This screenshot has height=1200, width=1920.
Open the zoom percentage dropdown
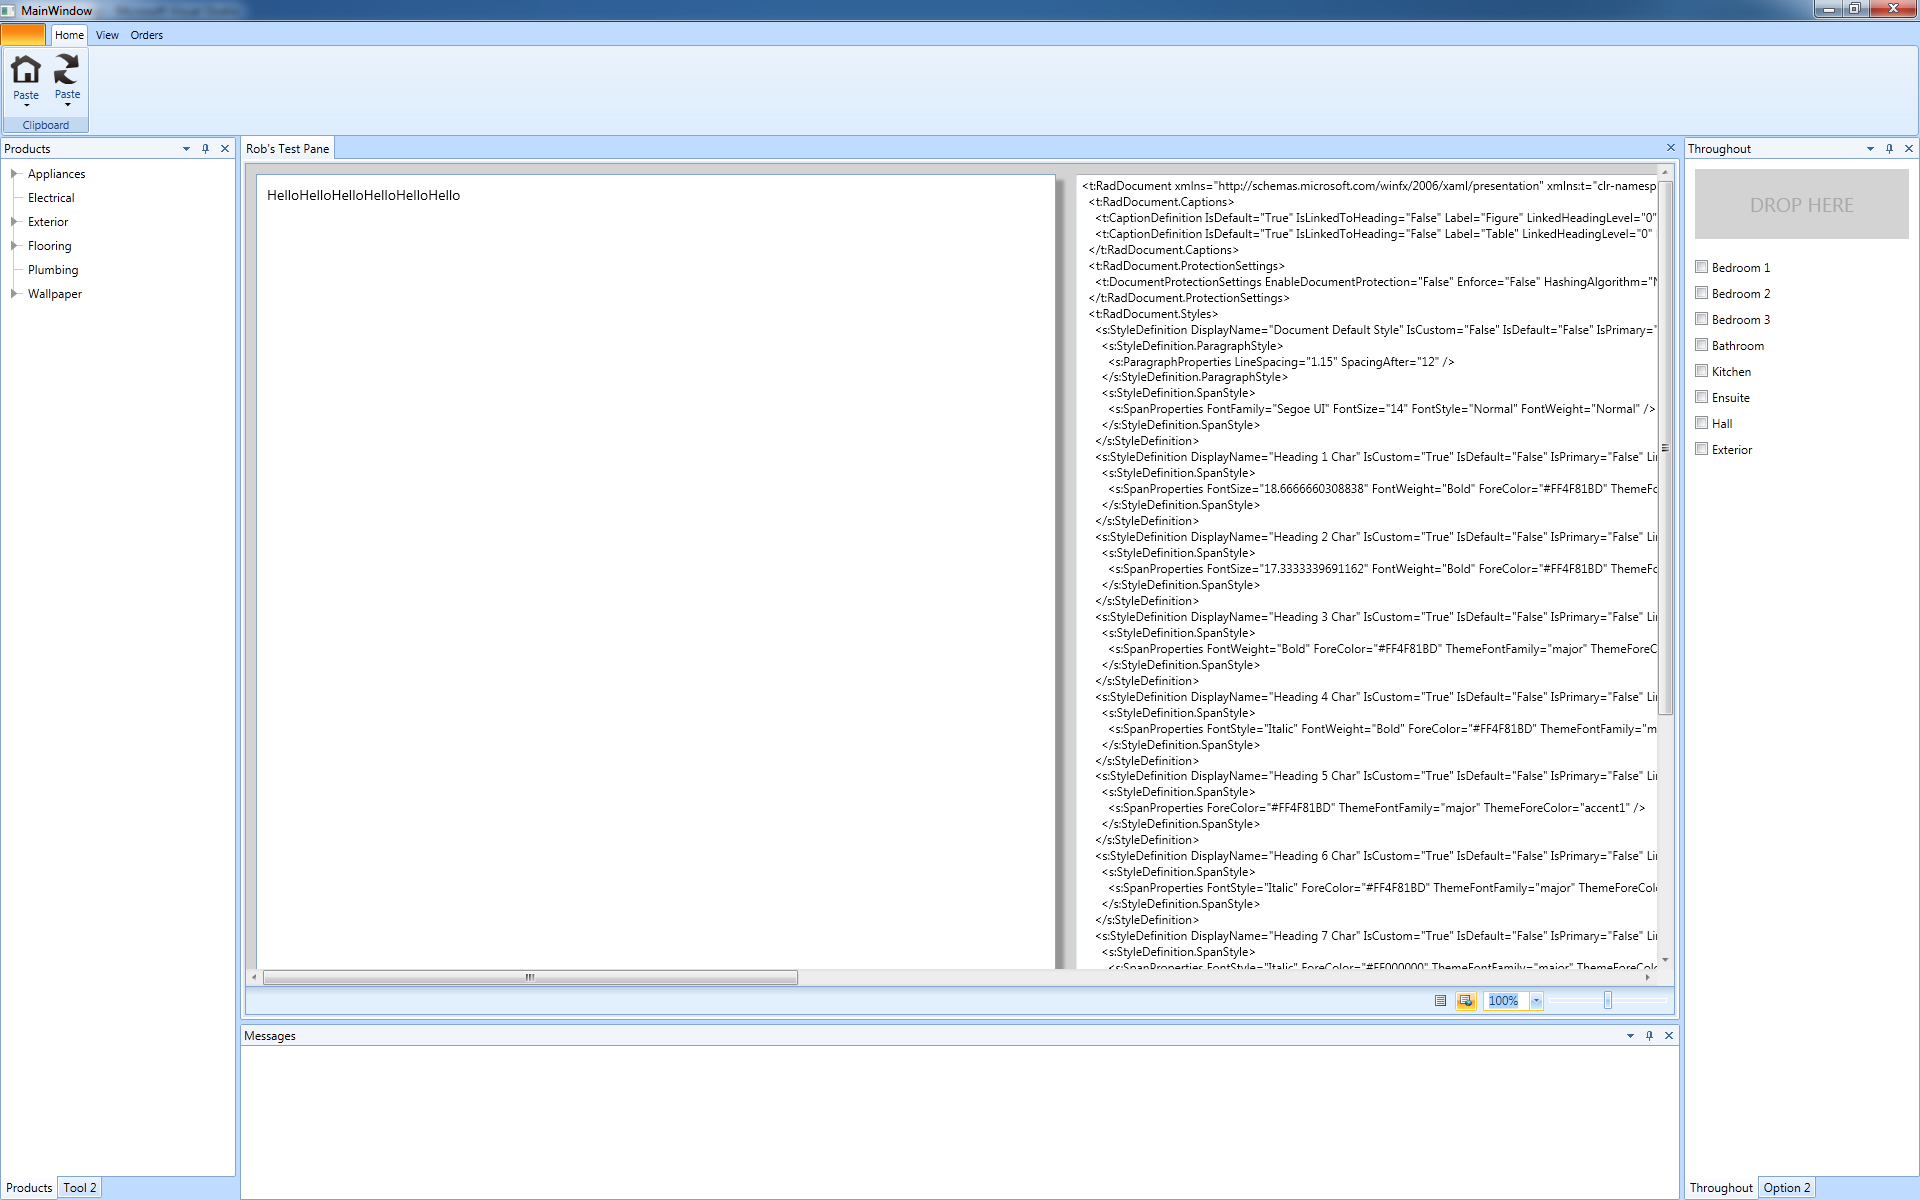[1536, 1001]
